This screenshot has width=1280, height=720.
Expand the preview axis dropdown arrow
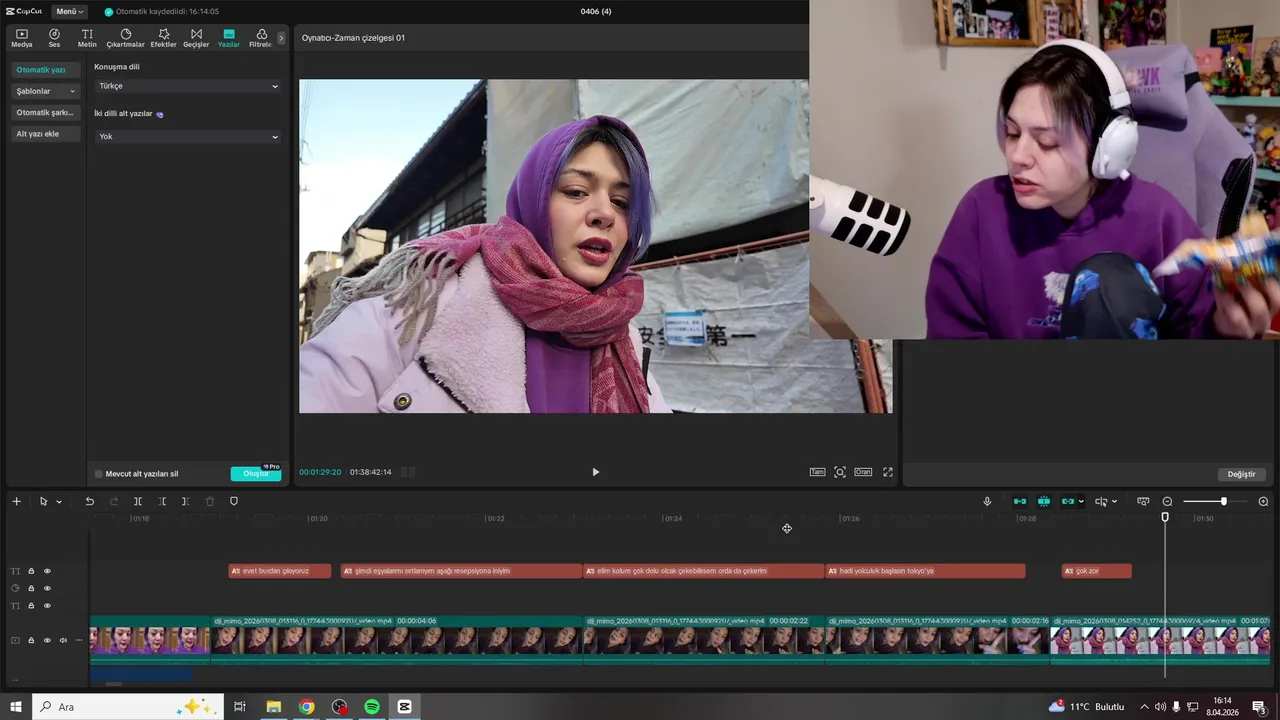click(1114, 502)
